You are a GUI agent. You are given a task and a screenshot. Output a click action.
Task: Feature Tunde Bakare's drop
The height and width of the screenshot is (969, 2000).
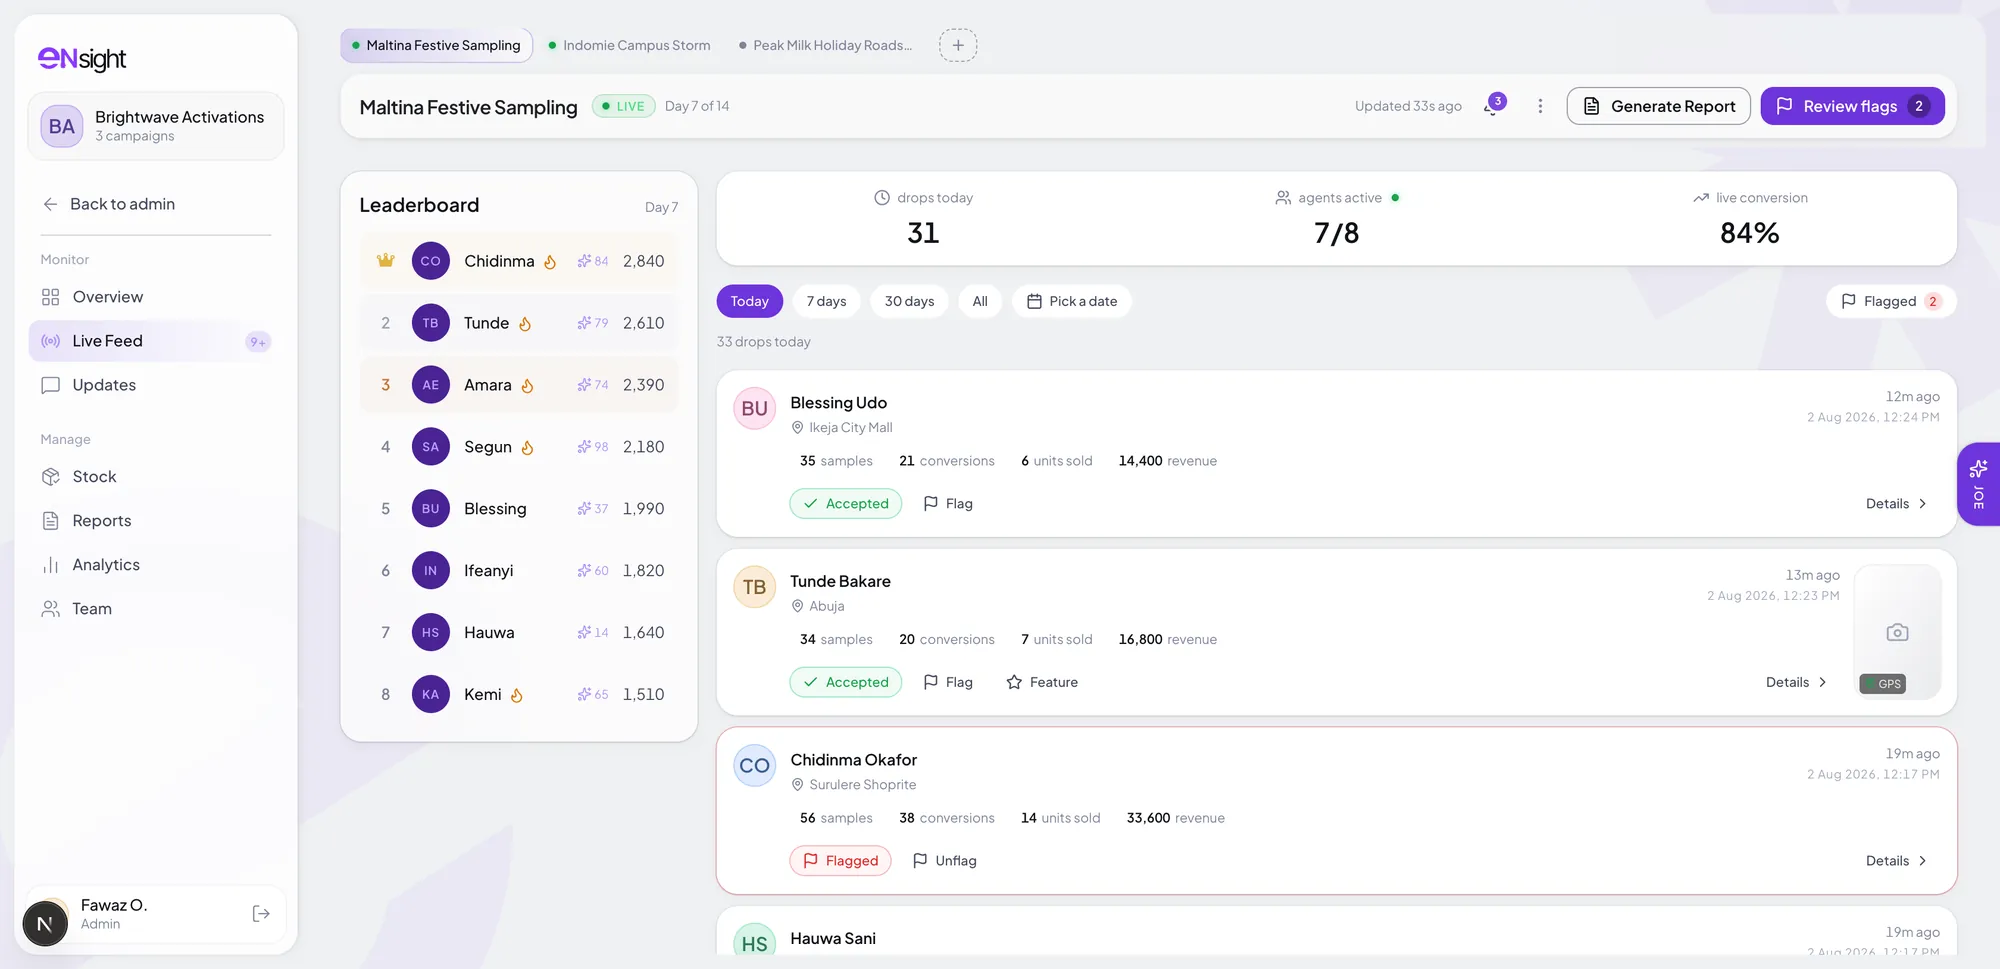pos(1042,682)
